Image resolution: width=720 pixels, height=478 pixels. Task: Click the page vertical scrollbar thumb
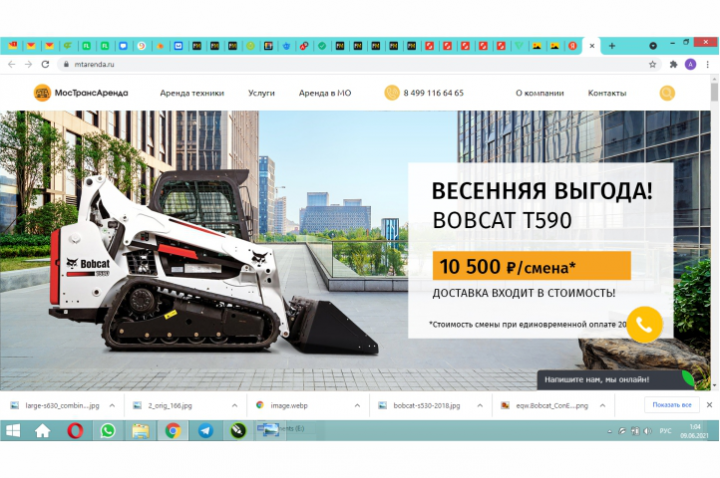point(714,90)
